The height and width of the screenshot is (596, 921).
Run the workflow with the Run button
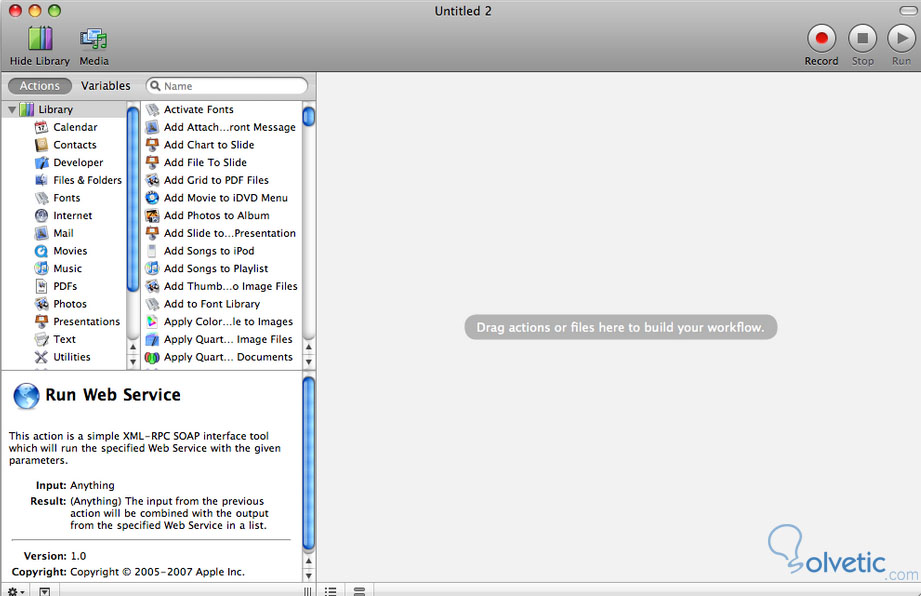[x=901, y=39]
